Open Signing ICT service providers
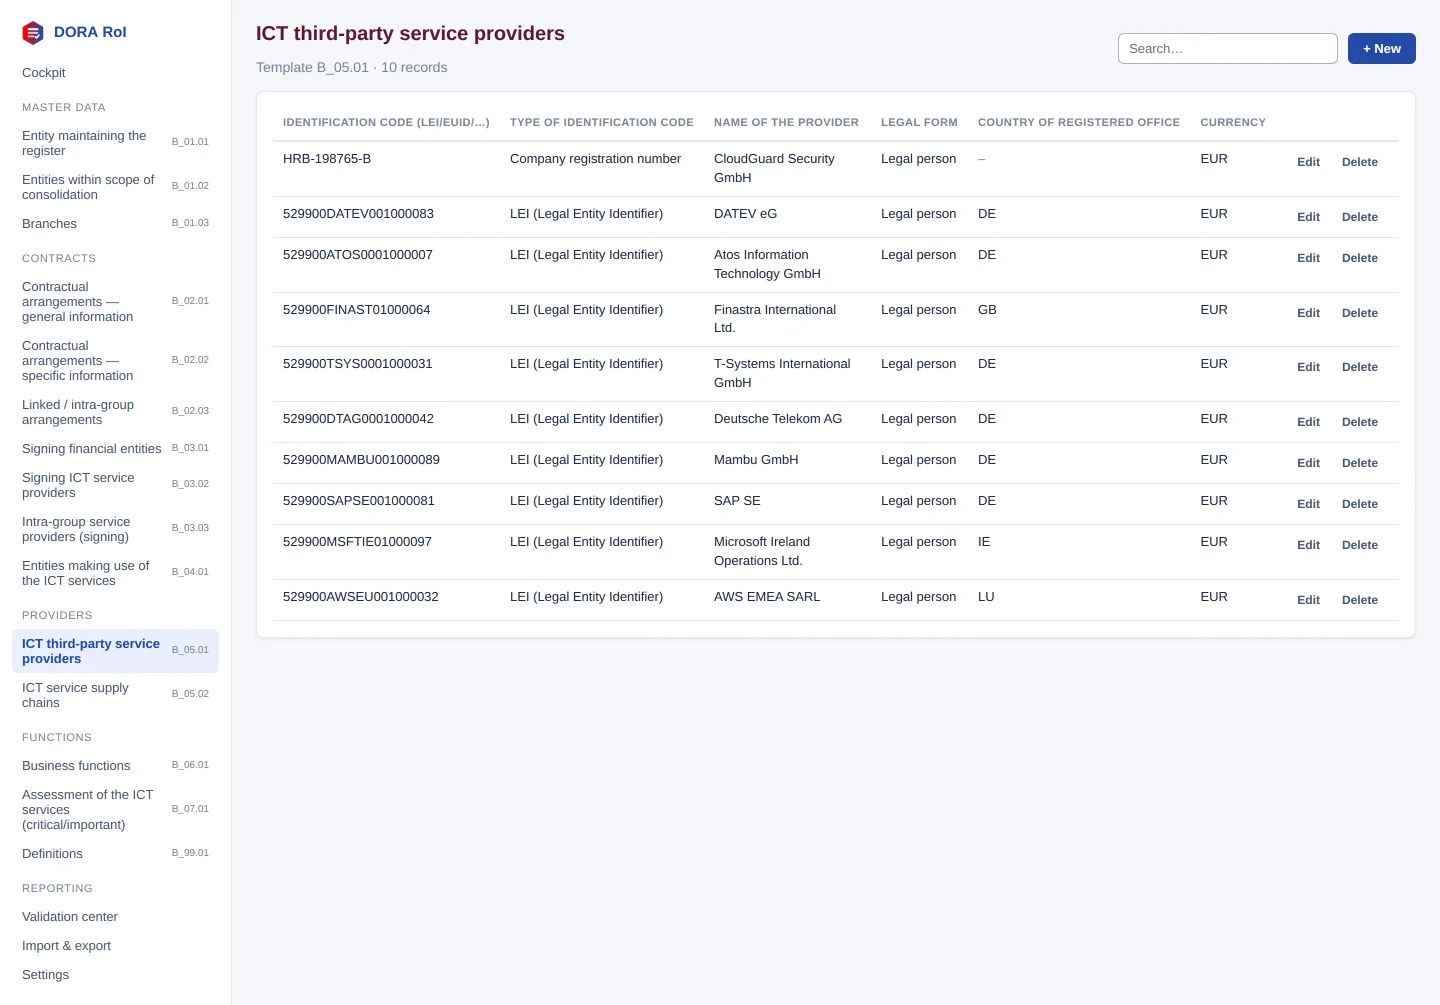The width and height of the screenshot is (1440, 1005). tap(115, 485)
